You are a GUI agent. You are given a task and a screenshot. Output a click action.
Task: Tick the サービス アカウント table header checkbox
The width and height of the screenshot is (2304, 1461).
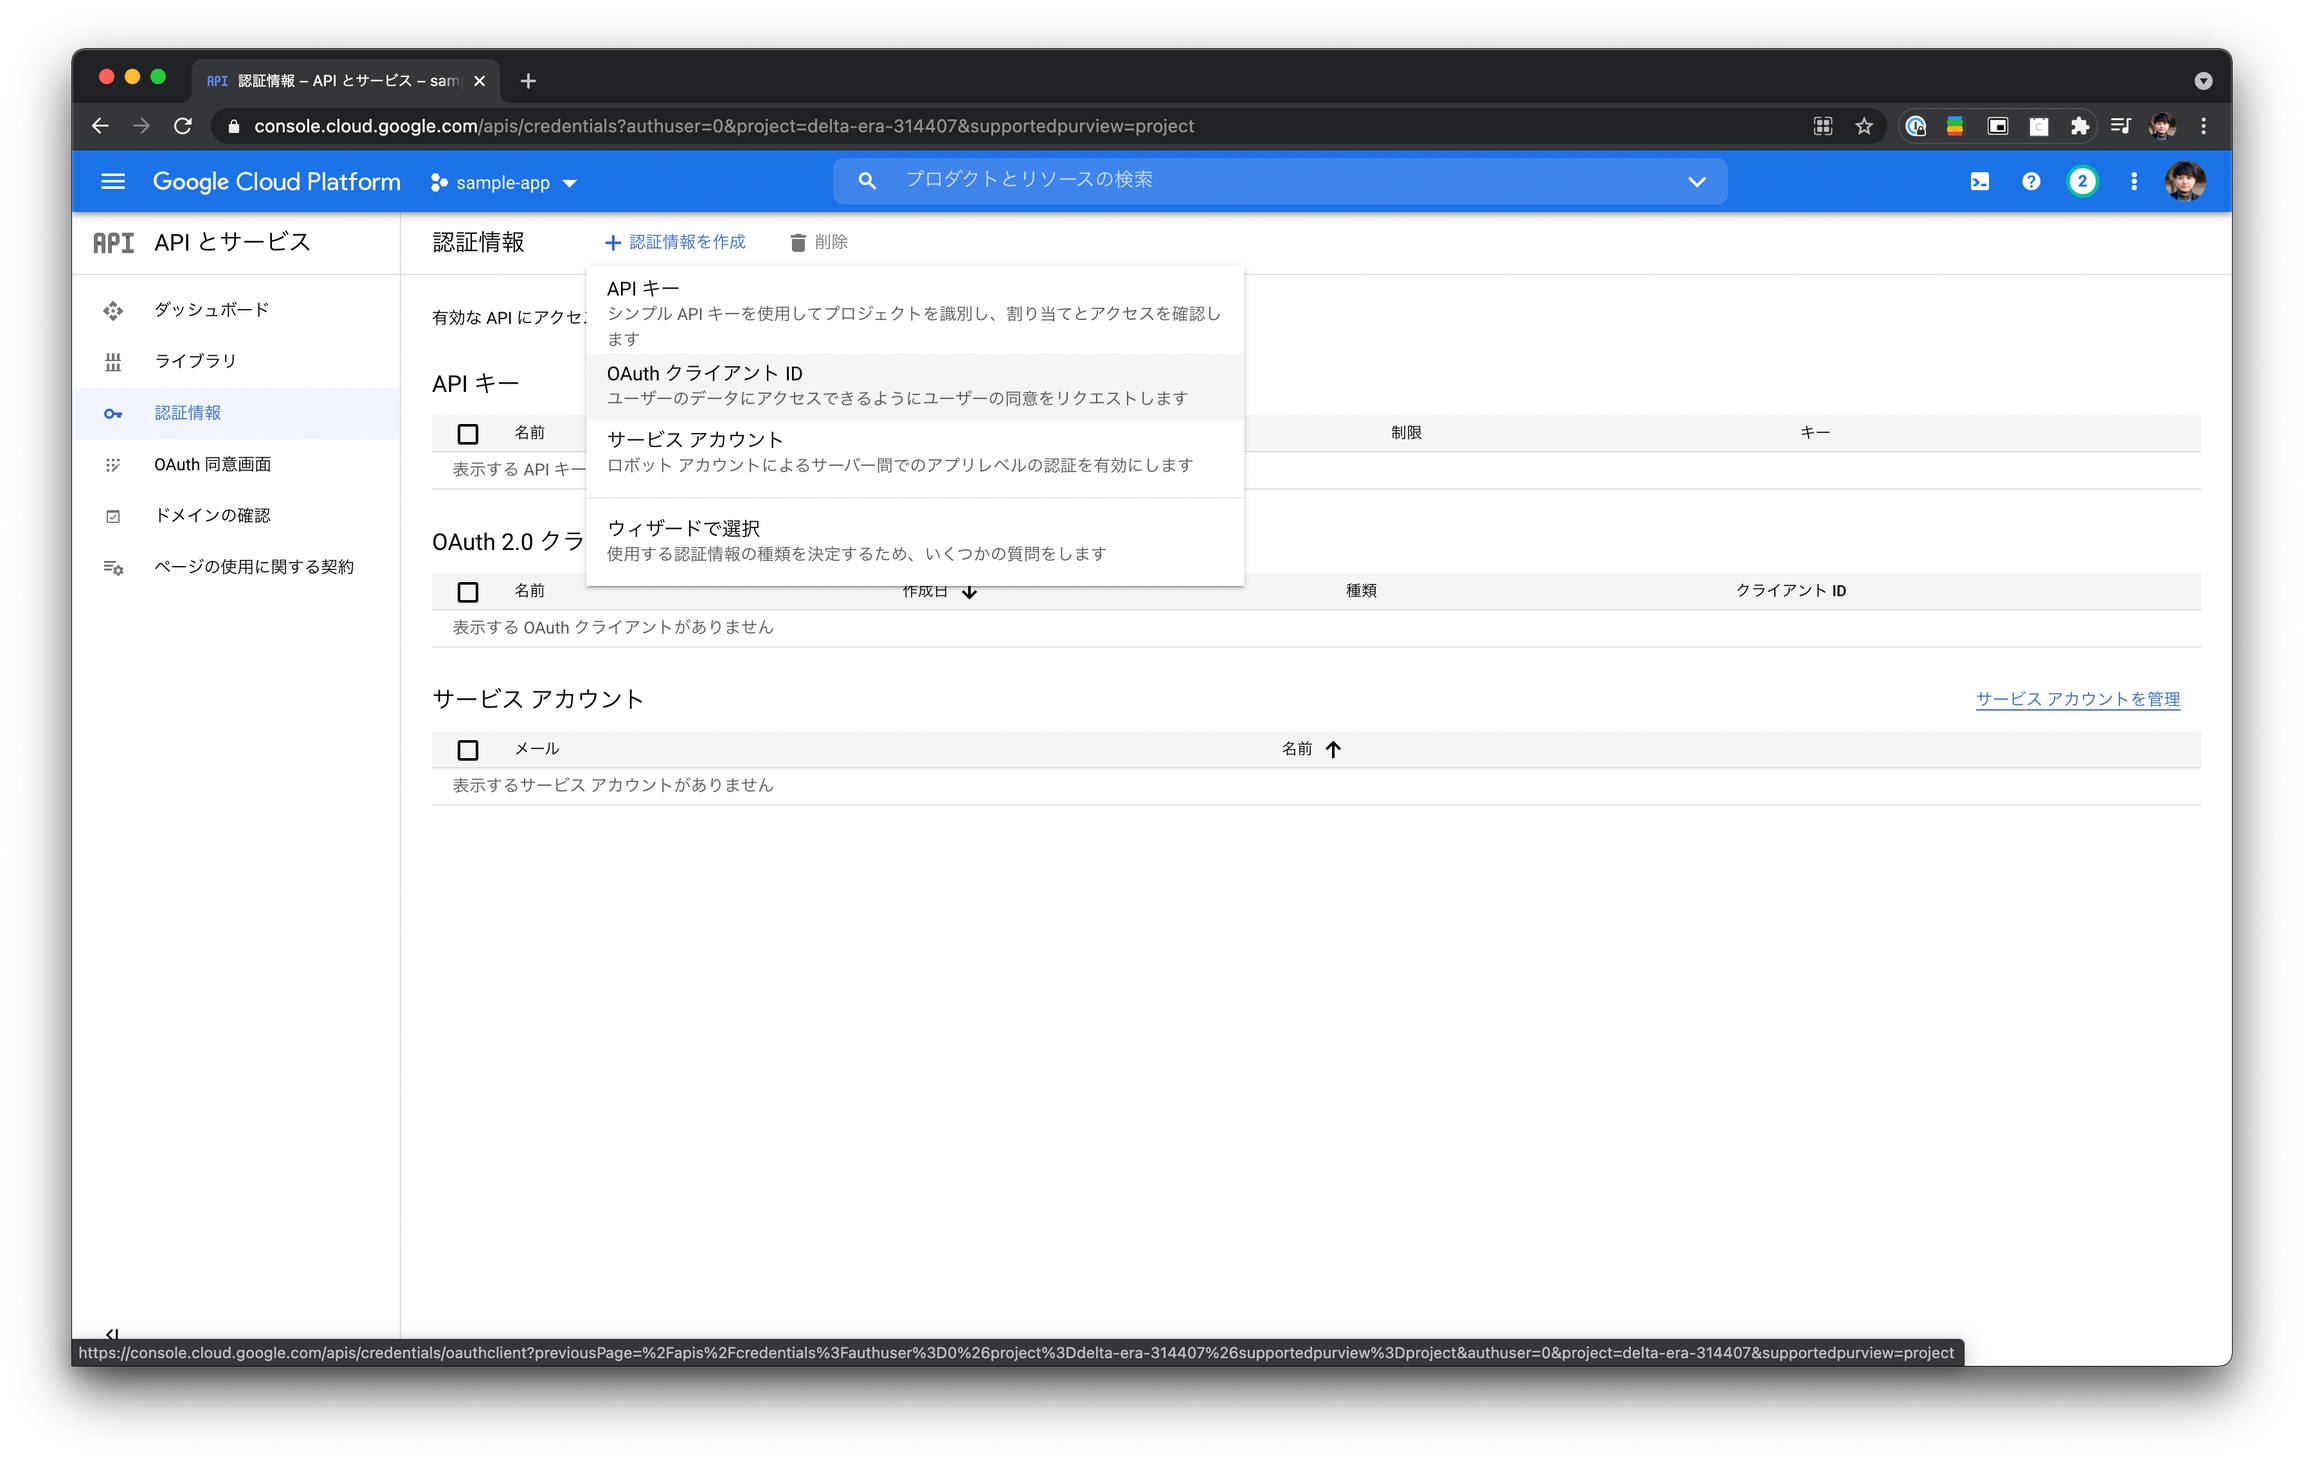[467, 750]
